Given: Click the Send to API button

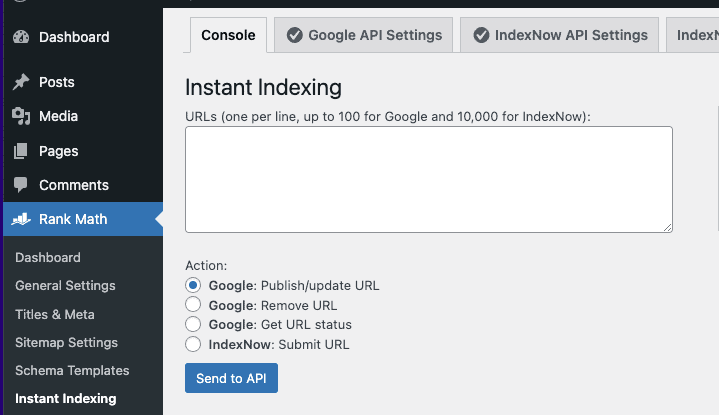Looking at the screenshot, I should click(x=232, y=378).
